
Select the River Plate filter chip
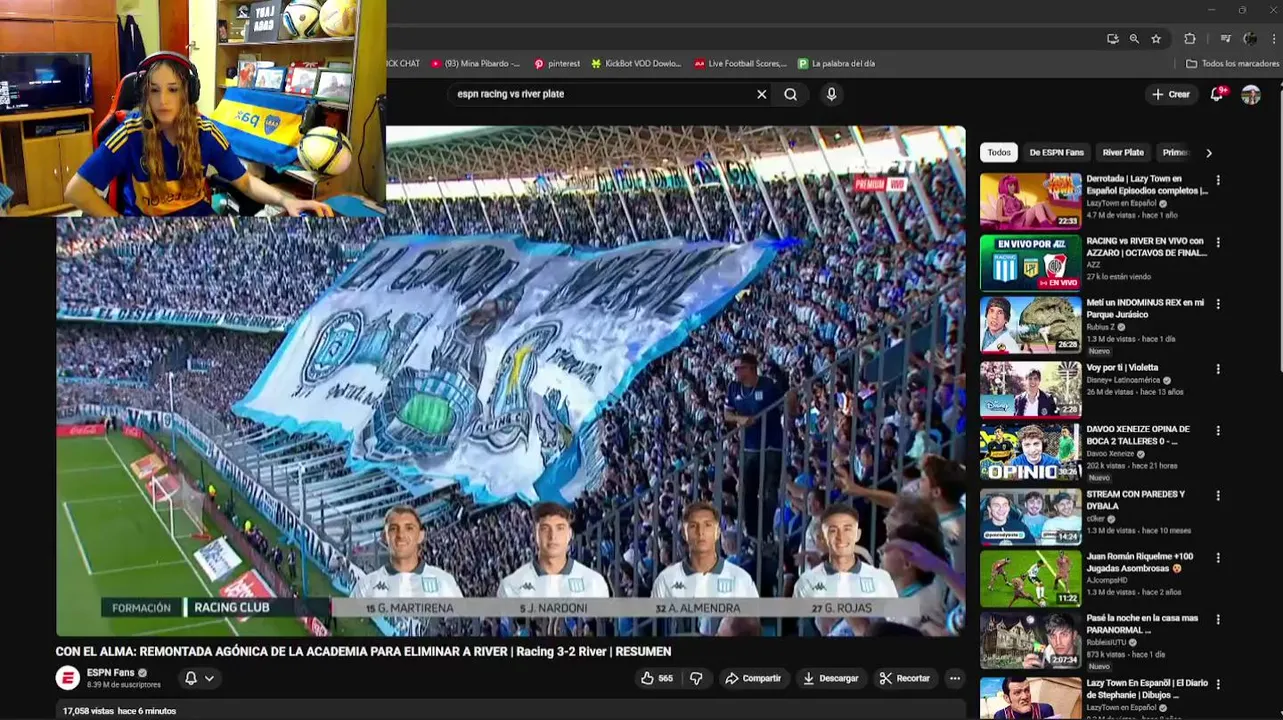click(1123, 152)
